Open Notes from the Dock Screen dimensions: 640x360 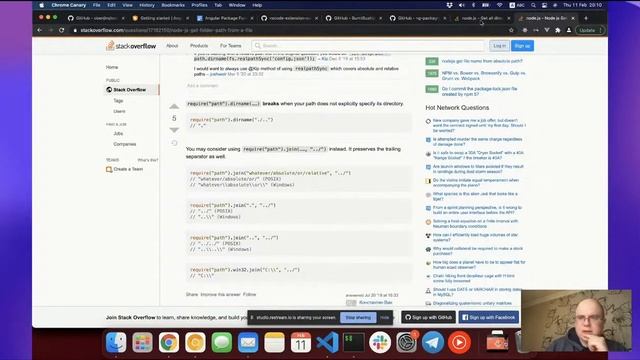[x=274, y=342]
